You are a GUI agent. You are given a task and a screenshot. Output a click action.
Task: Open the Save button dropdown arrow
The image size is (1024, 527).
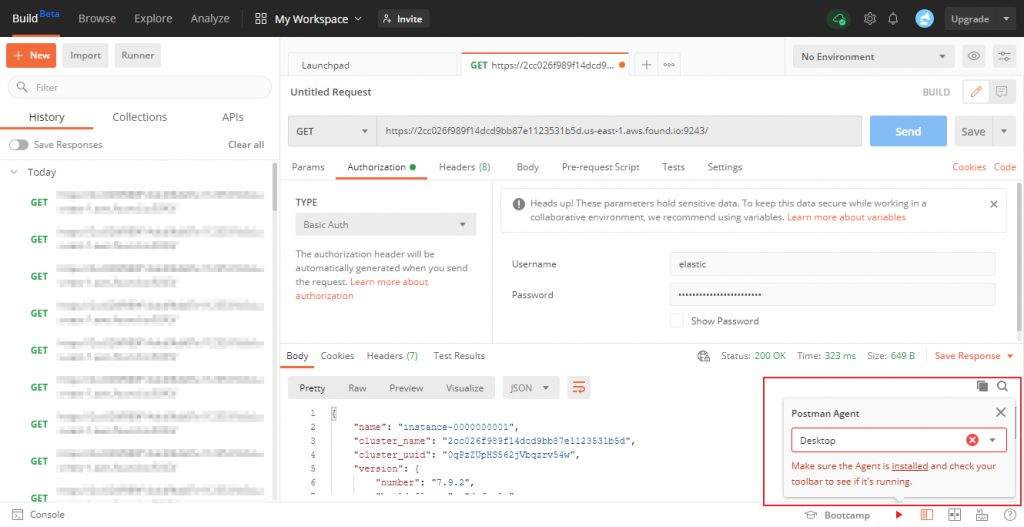pos(1004,131)
